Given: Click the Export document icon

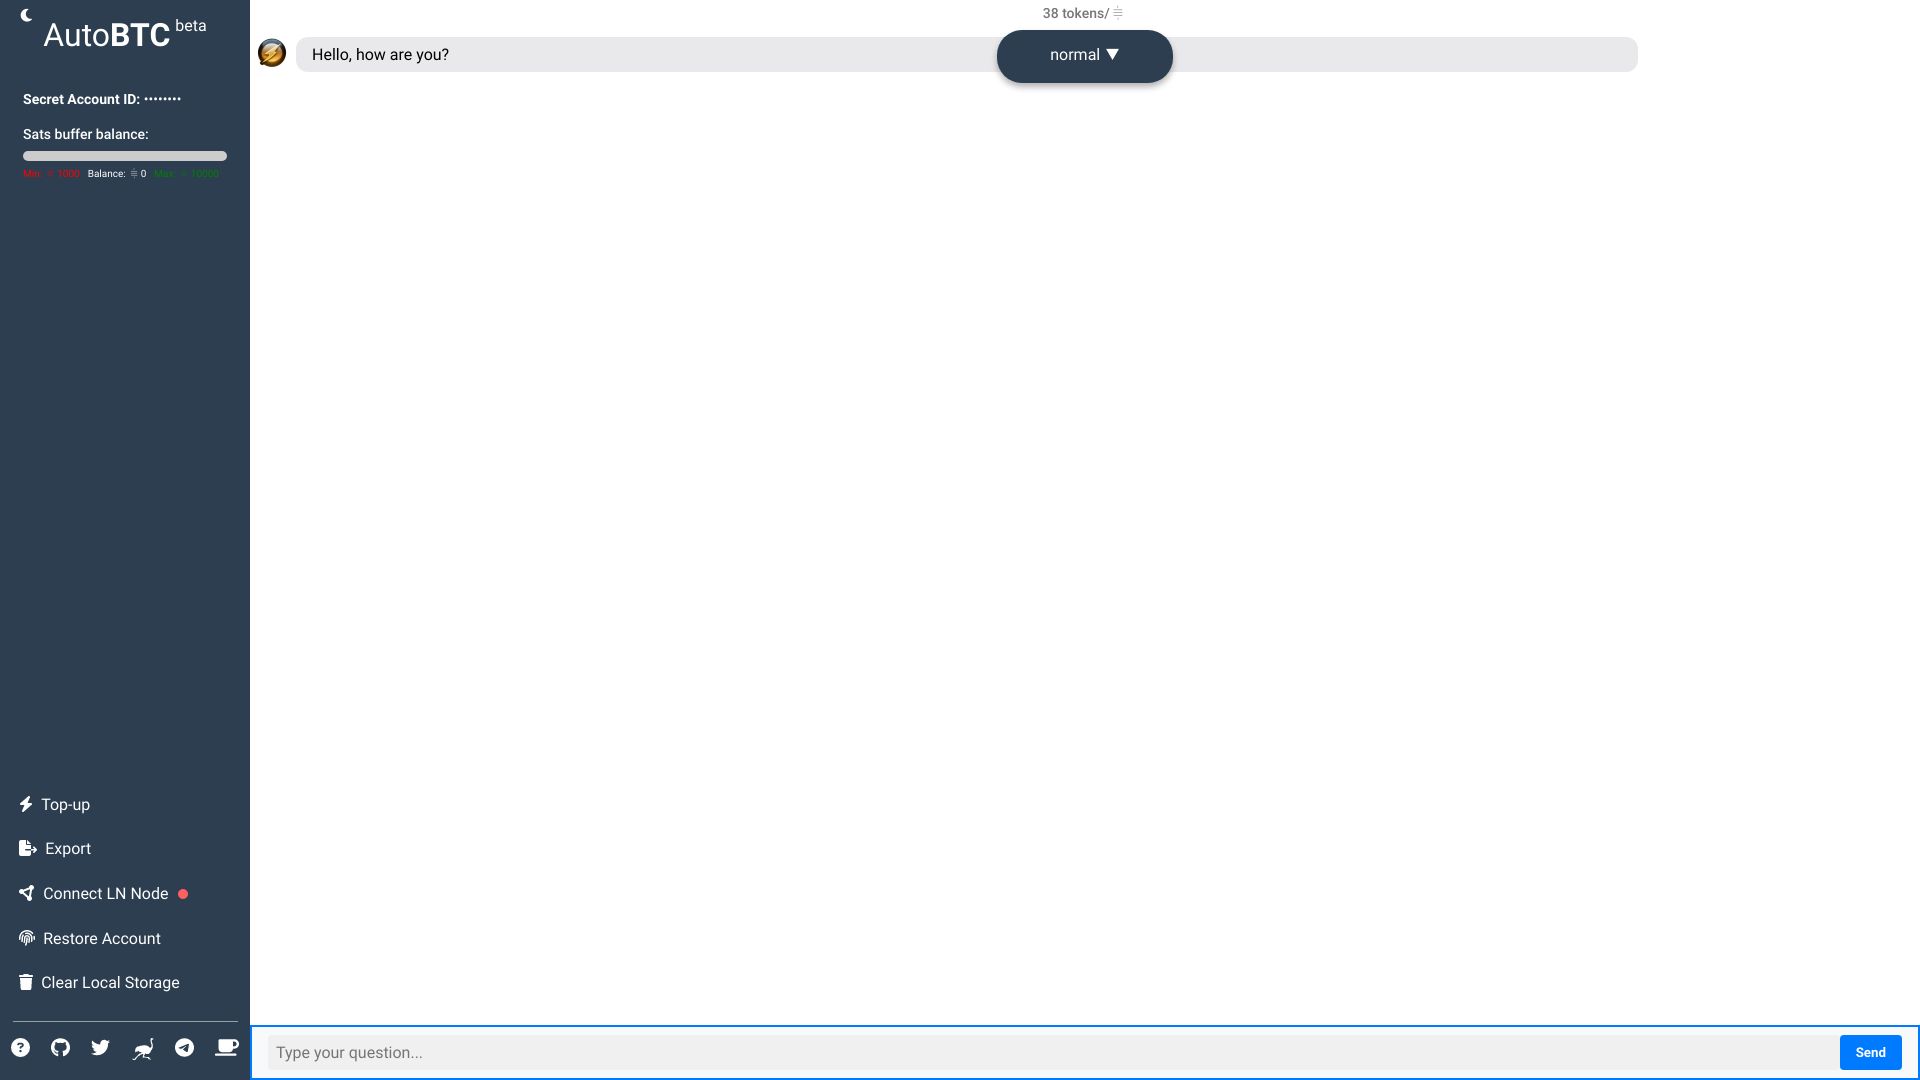Looking at the screenshot, I should coord(26,848).
